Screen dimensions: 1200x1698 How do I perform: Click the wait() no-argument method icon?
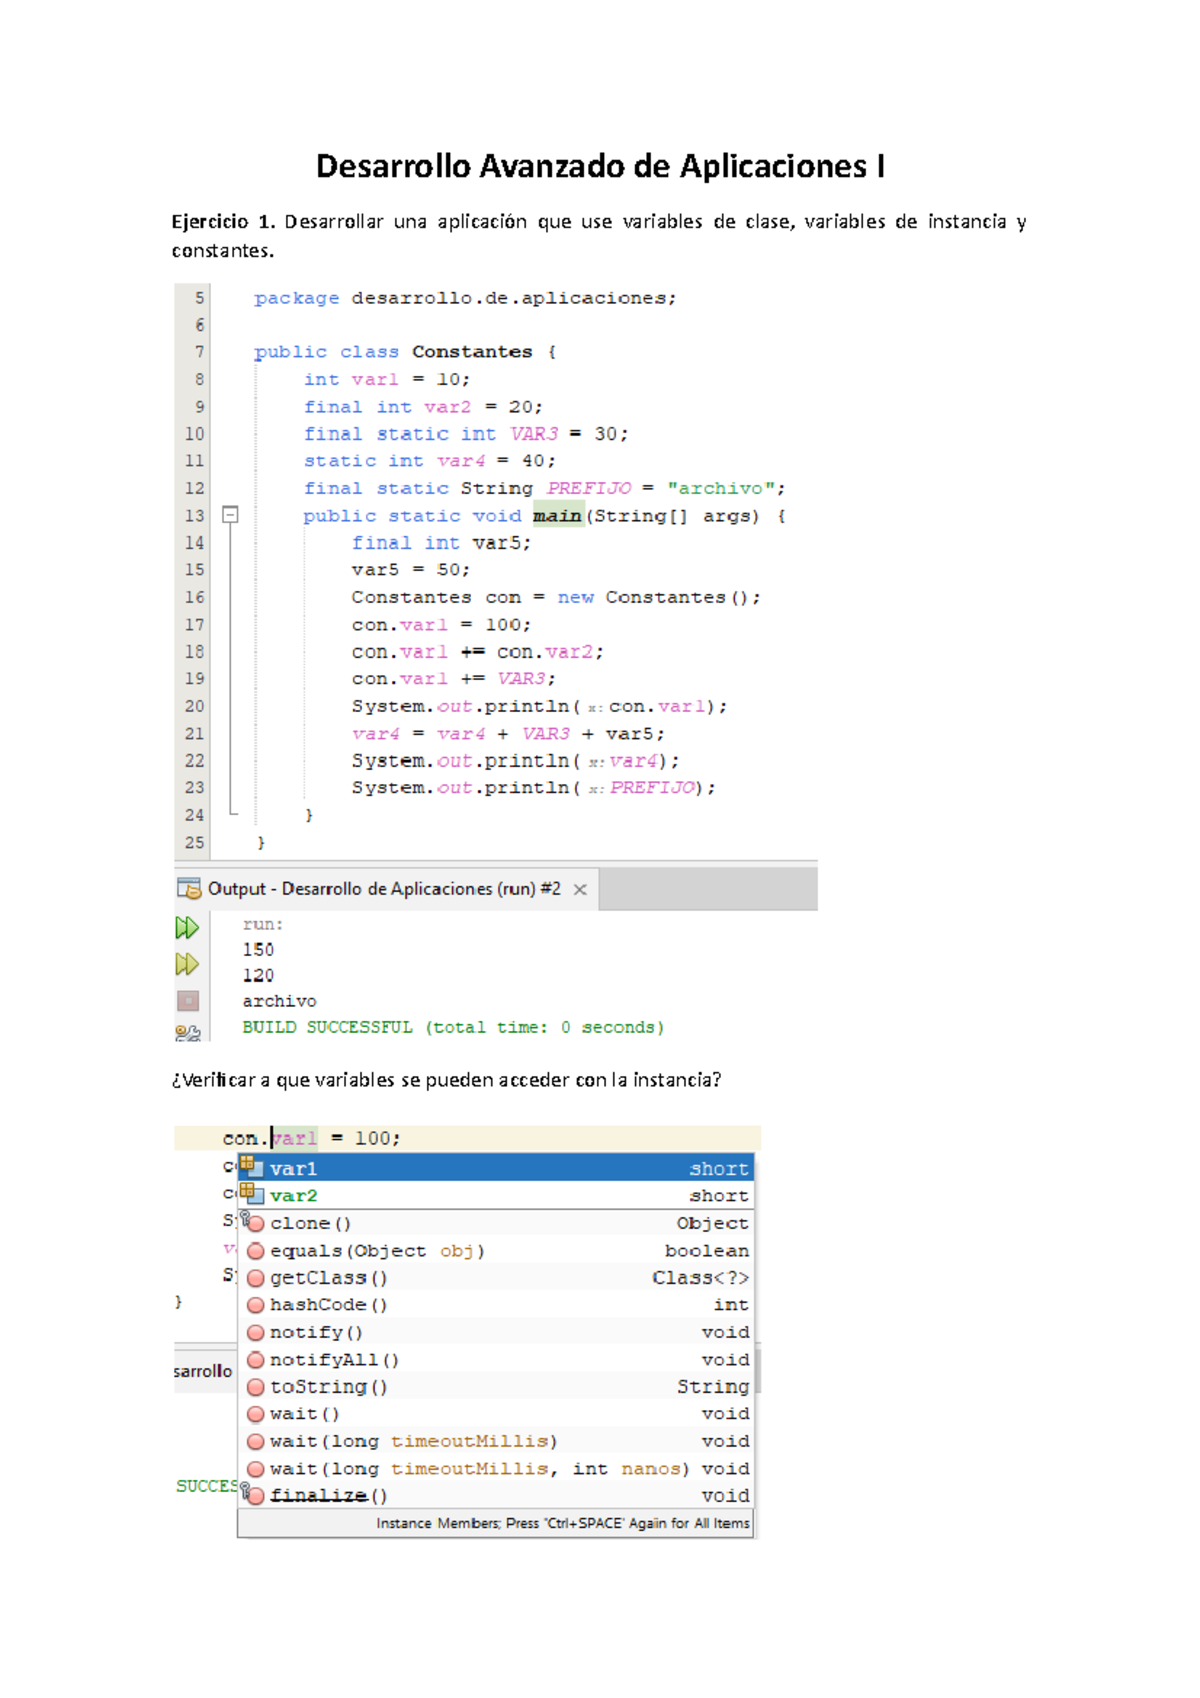[x=256, y=1413]
